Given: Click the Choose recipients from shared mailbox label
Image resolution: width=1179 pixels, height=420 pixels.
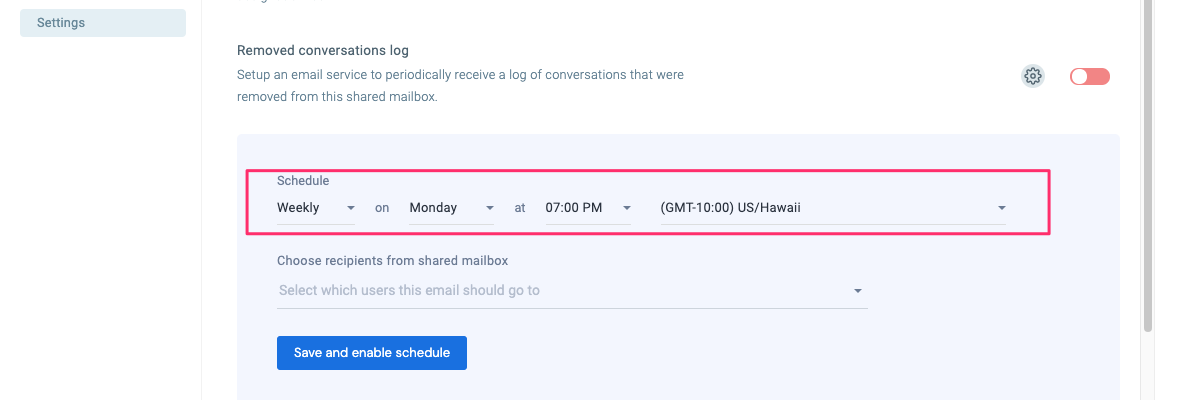Looking at the screenshot, I should [x=392, y=261].
